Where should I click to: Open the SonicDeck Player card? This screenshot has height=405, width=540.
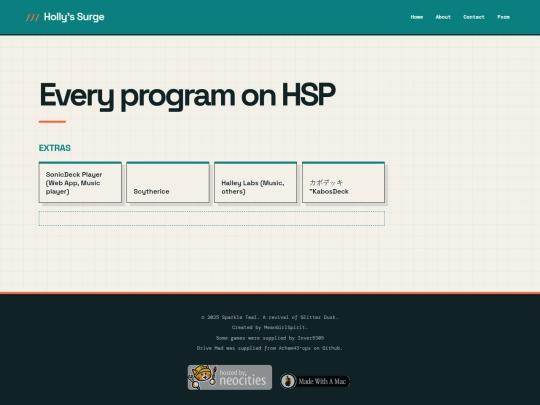[x=80, y=183]
